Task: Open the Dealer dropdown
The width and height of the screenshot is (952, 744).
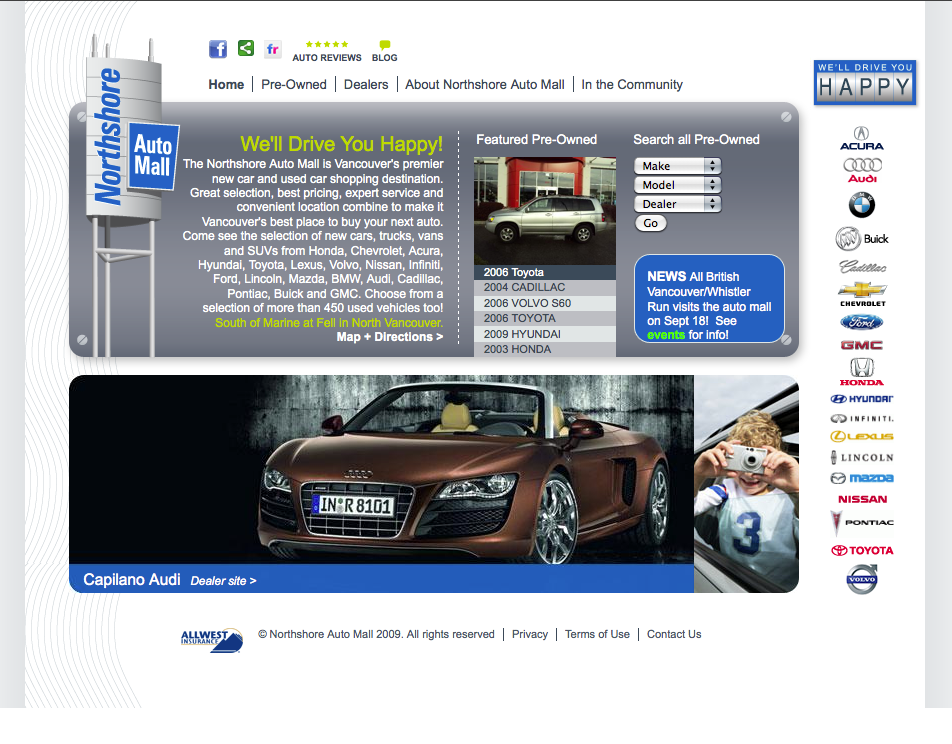Action: point(678,204)
